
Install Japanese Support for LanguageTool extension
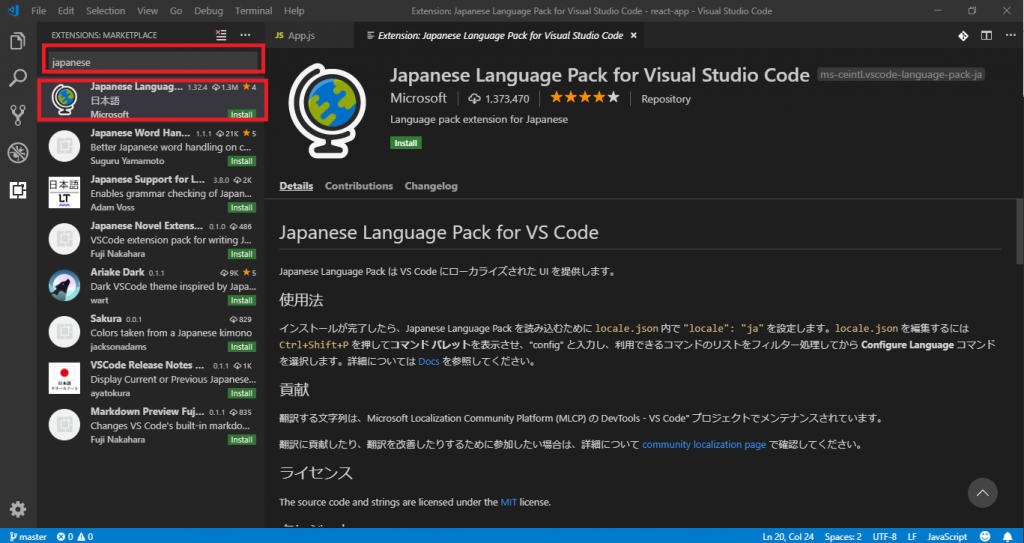(242, 208)
